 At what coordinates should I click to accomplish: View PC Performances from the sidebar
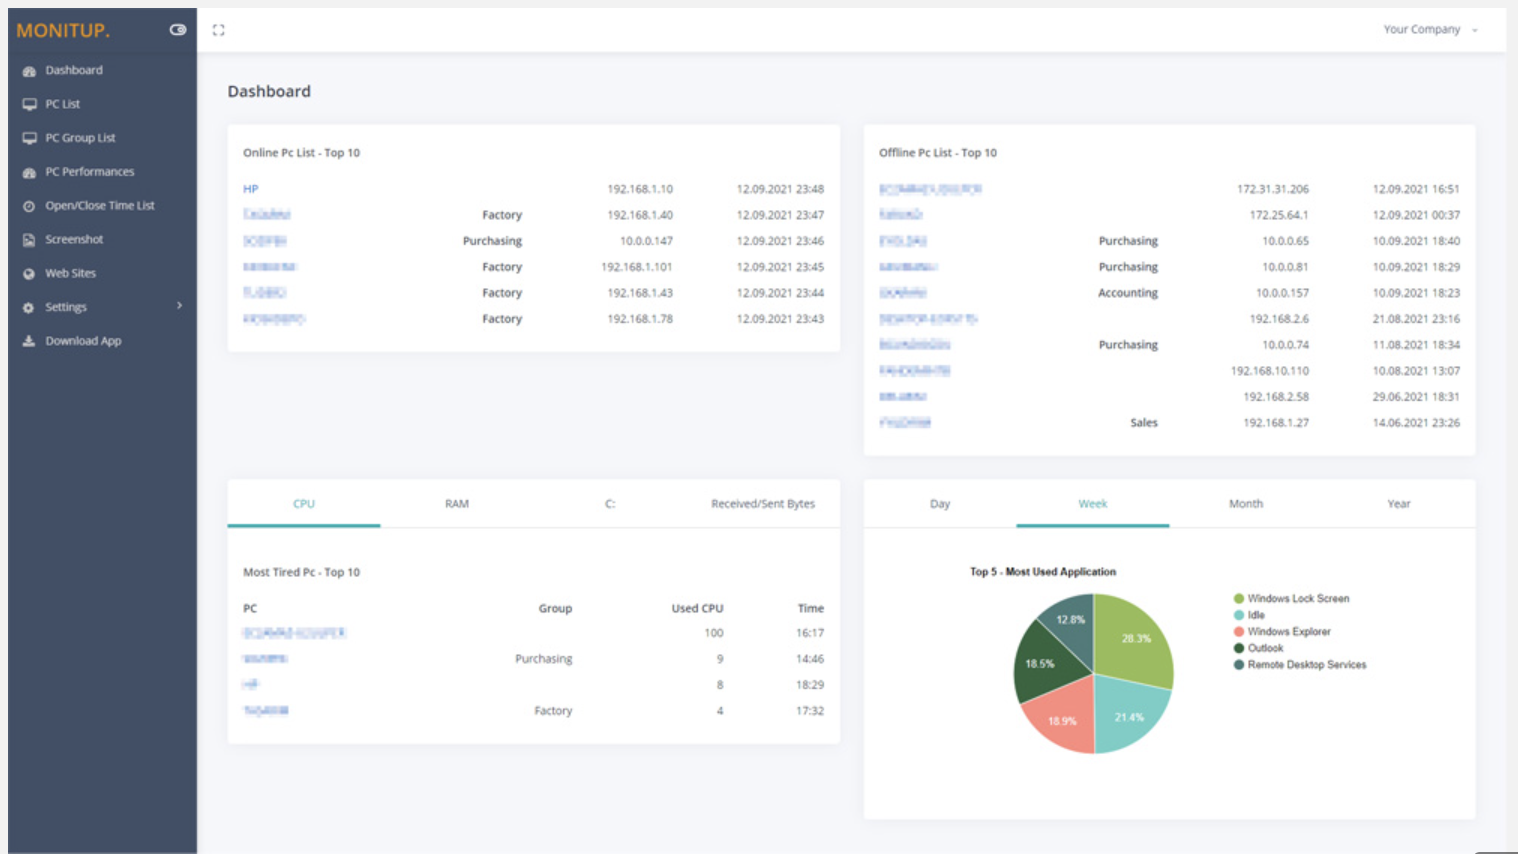pos(89,171)
